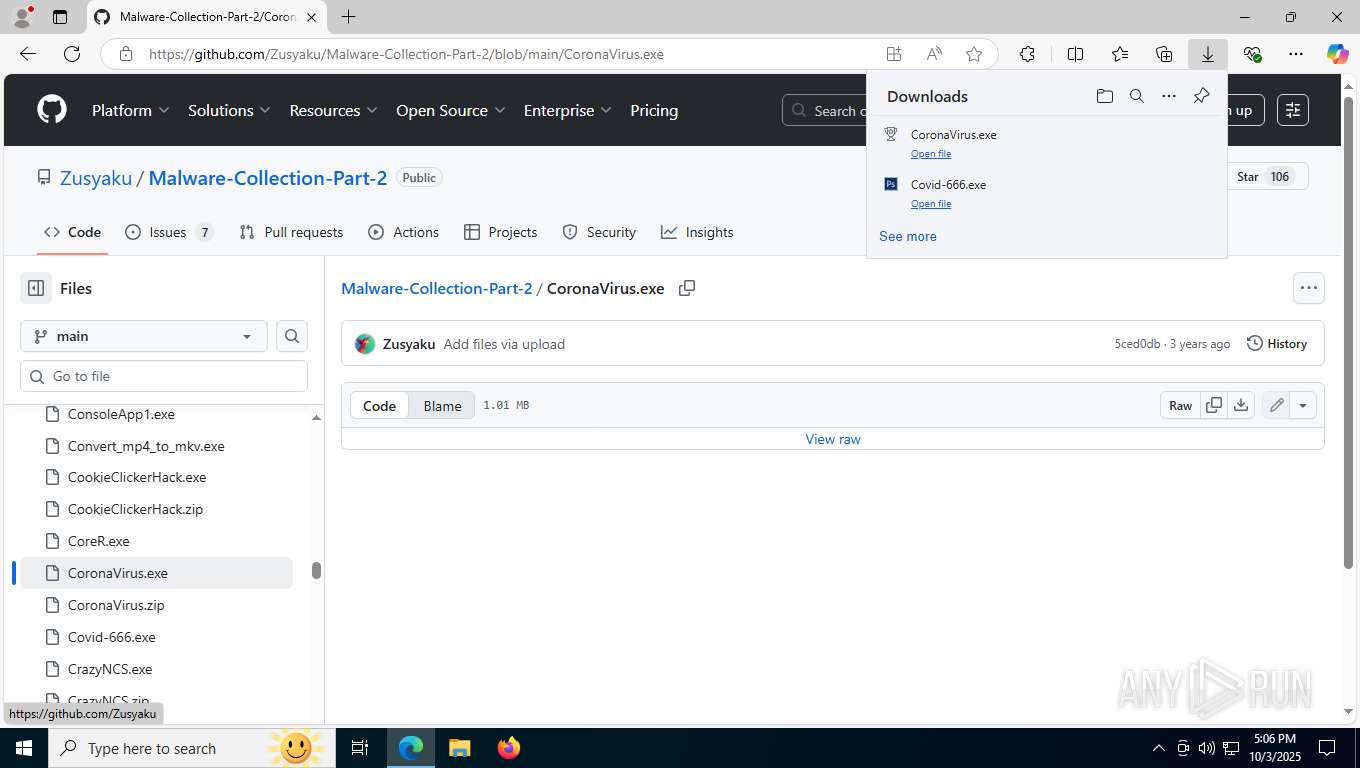
Task: Expand Solutions dropdown menu
Action: 229,110
